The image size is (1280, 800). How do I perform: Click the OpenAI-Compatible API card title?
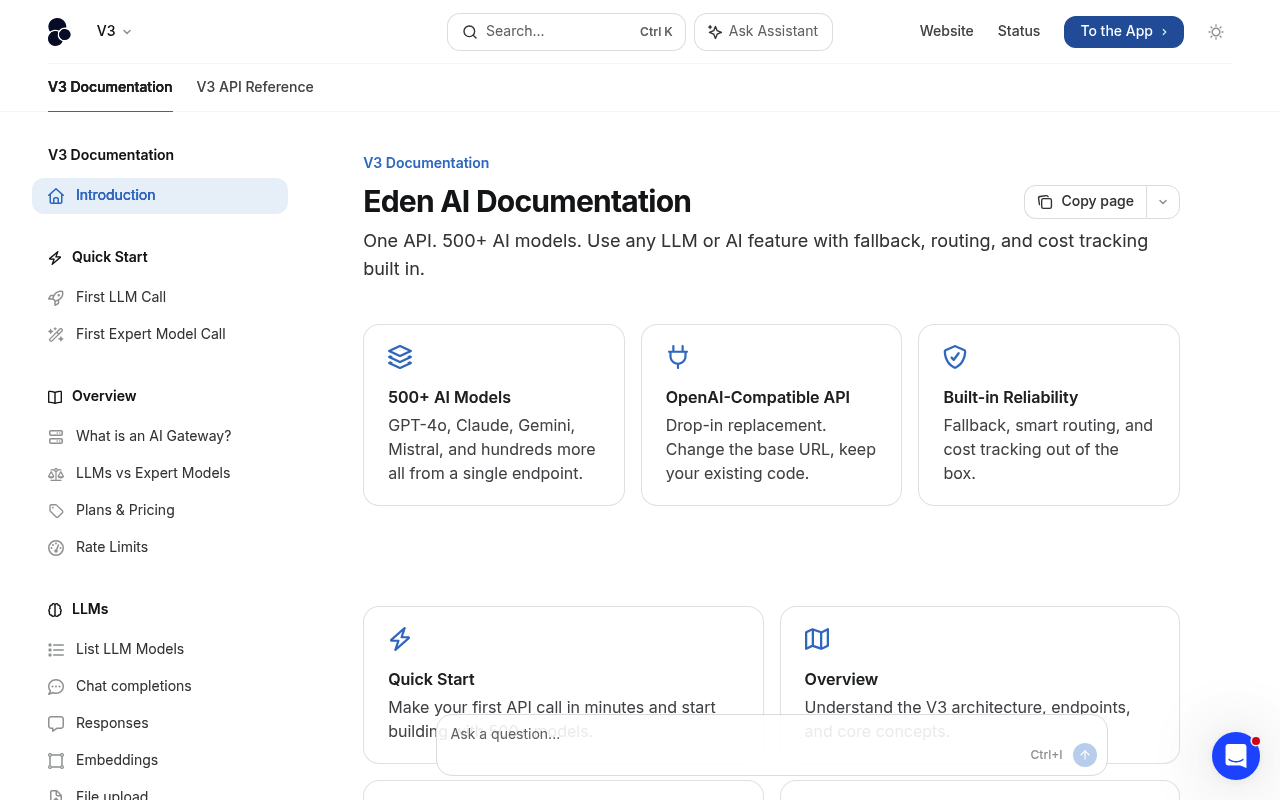click(x=758, y=397)
